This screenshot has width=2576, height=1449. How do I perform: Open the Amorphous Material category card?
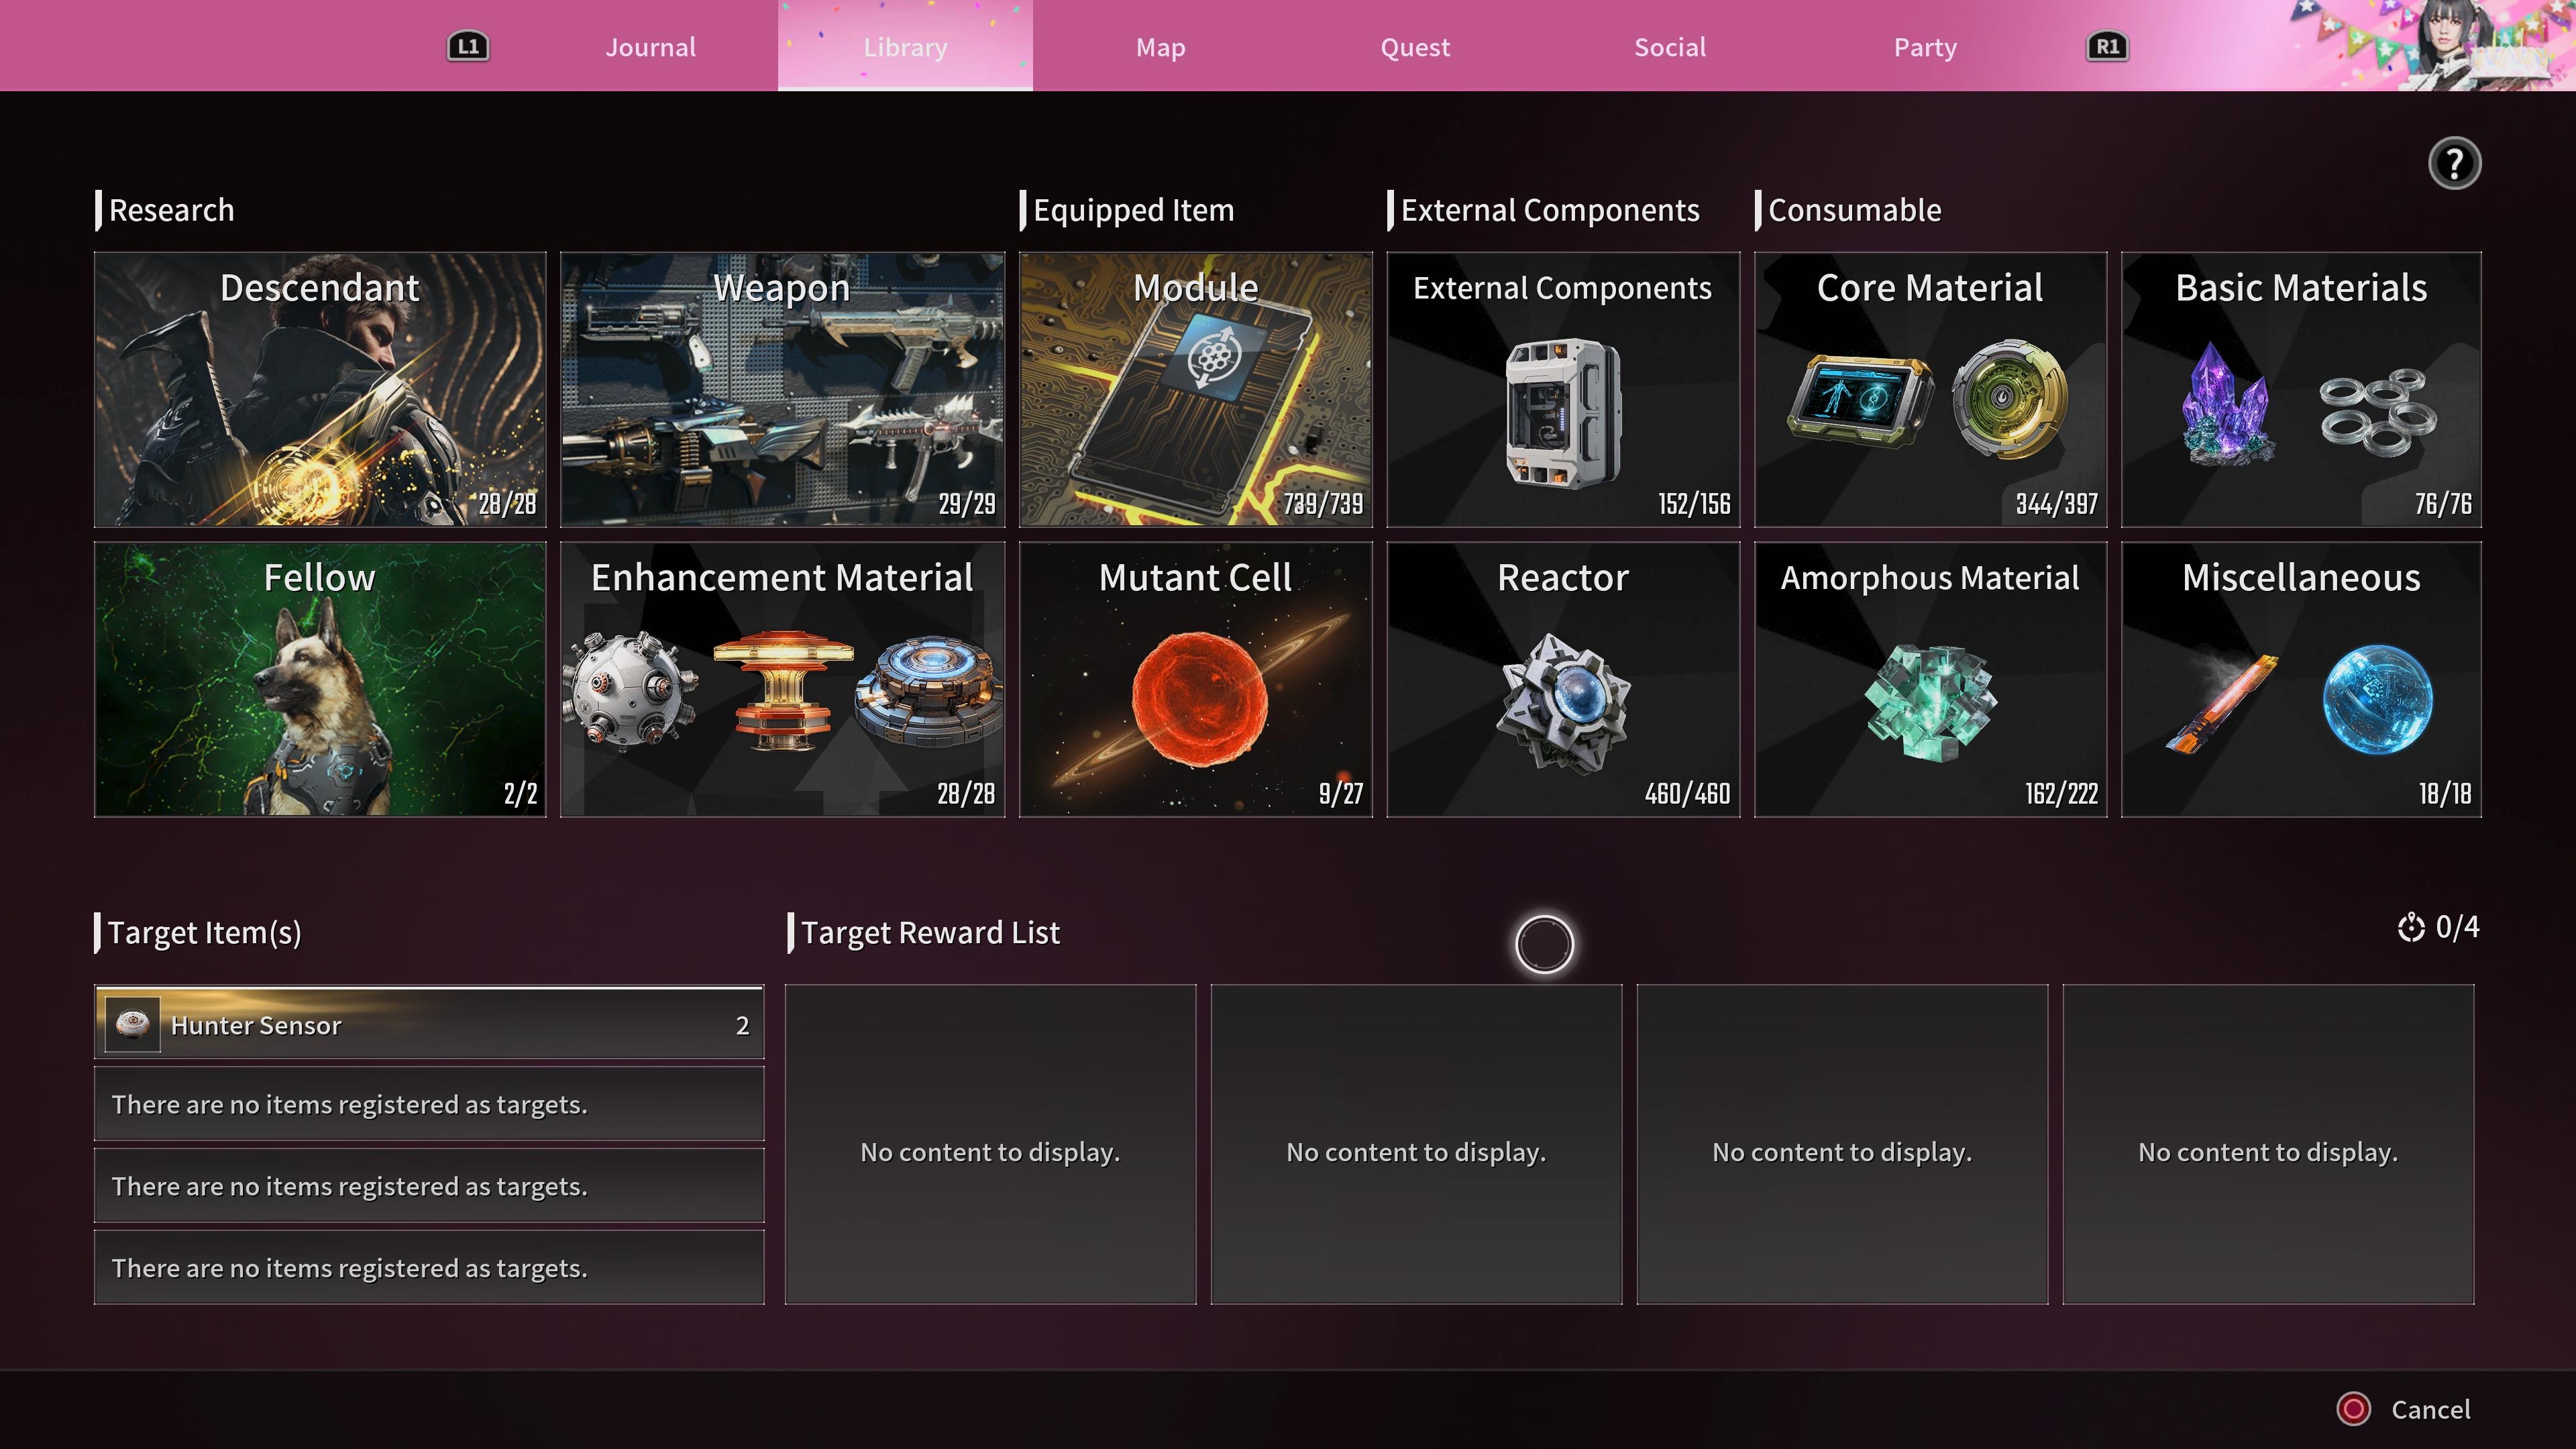point(1930,679)
